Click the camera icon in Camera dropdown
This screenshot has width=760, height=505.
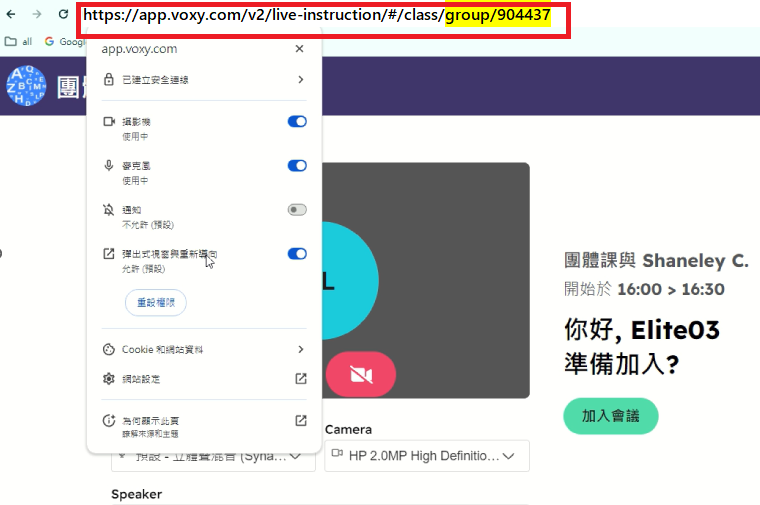pos(337,454)
